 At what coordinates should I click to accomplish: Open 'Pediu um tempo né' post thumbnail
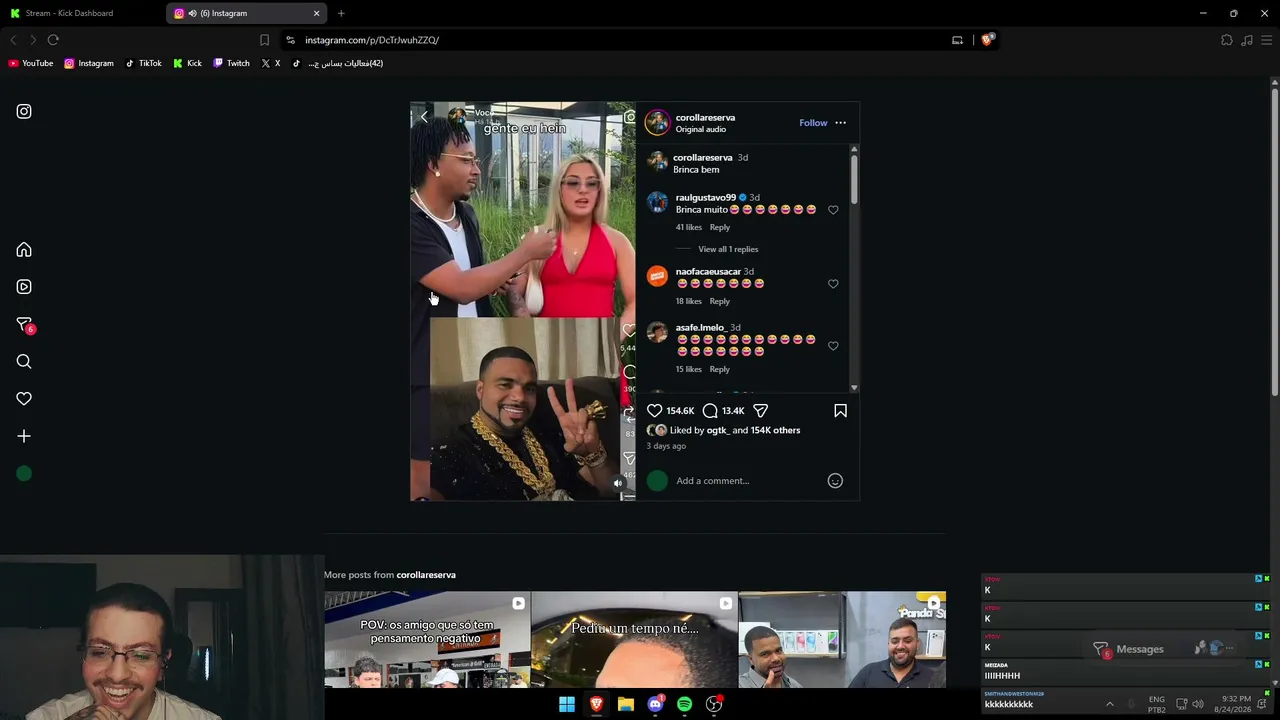click(634, 640)
